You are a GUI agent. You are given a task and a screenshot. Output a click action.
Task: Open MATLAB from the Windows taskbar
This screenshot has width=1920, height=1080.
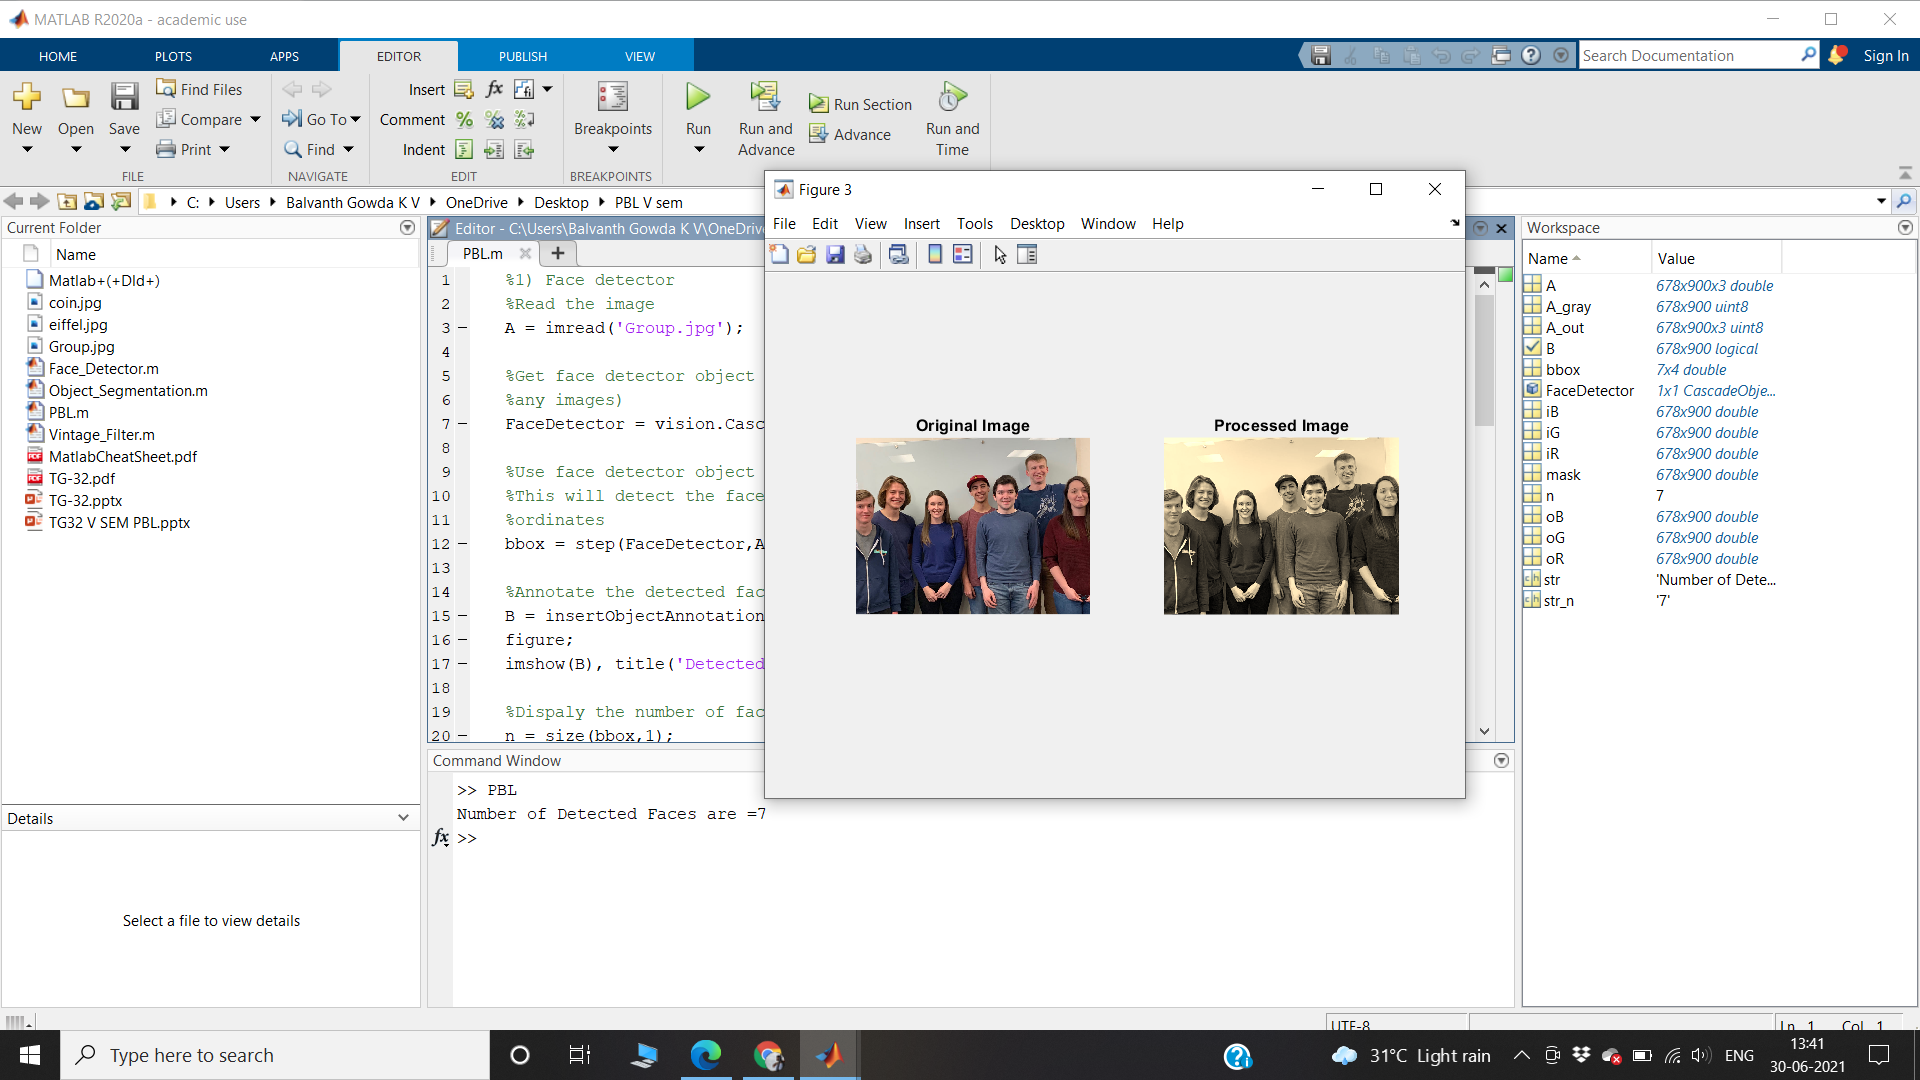click(x=829, y=1055)
